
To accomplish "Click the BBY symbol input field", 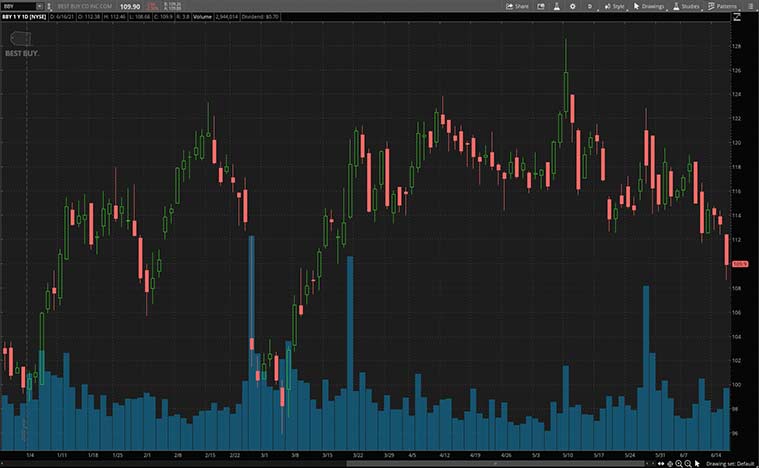I will 16,6.
